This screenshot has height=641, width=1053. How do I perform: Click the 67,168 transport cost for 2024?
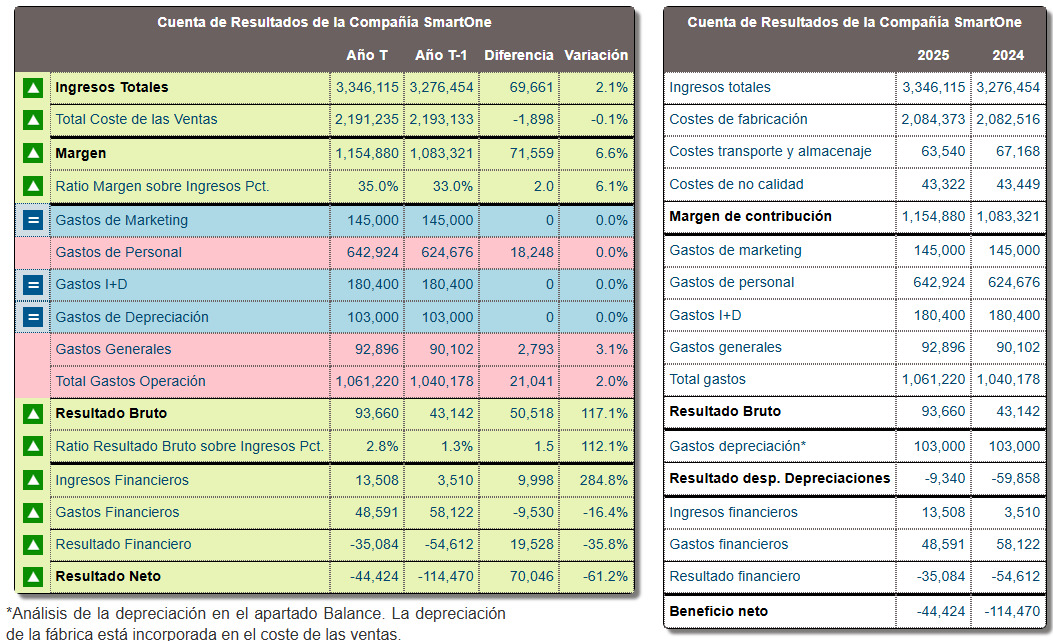tap(1017, 152)
